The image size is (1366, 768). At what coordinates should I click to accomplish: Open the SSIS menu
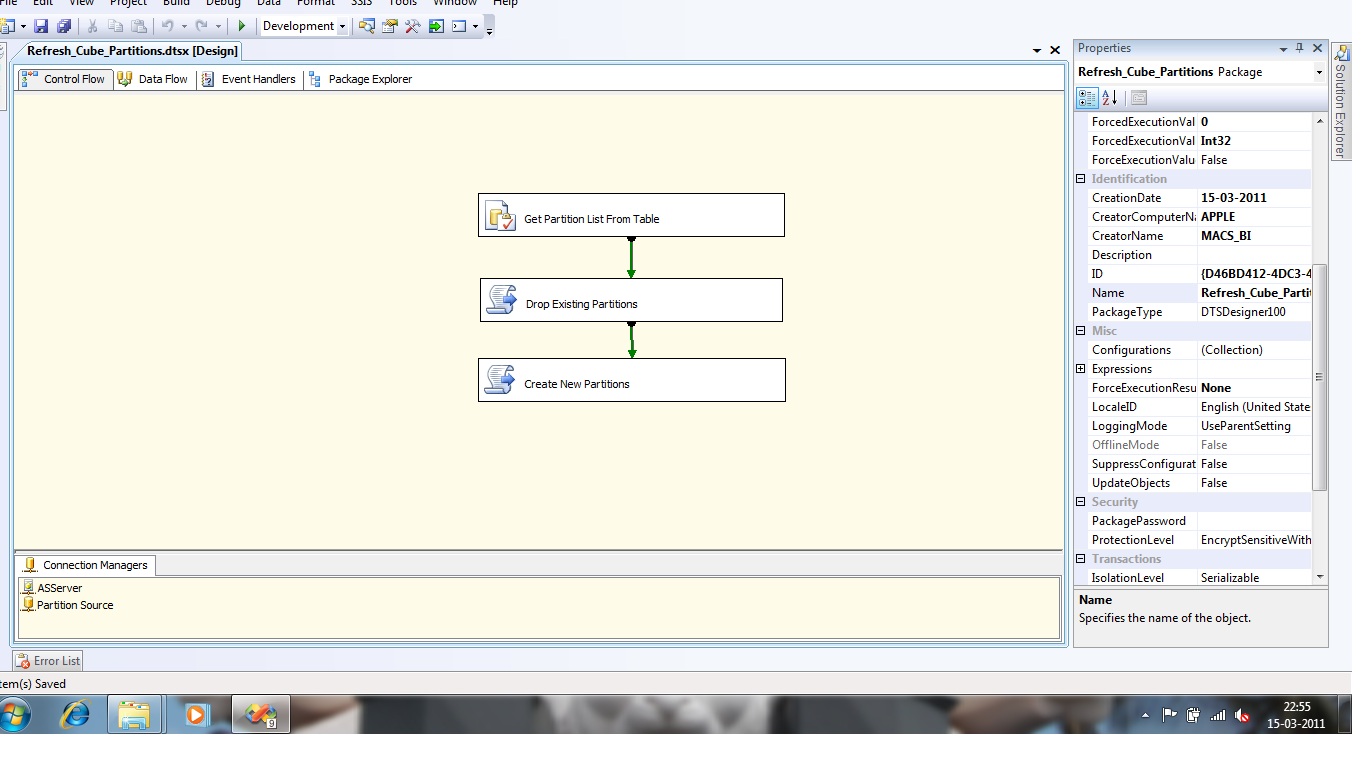pyautogui.click(x=361, y=4)
